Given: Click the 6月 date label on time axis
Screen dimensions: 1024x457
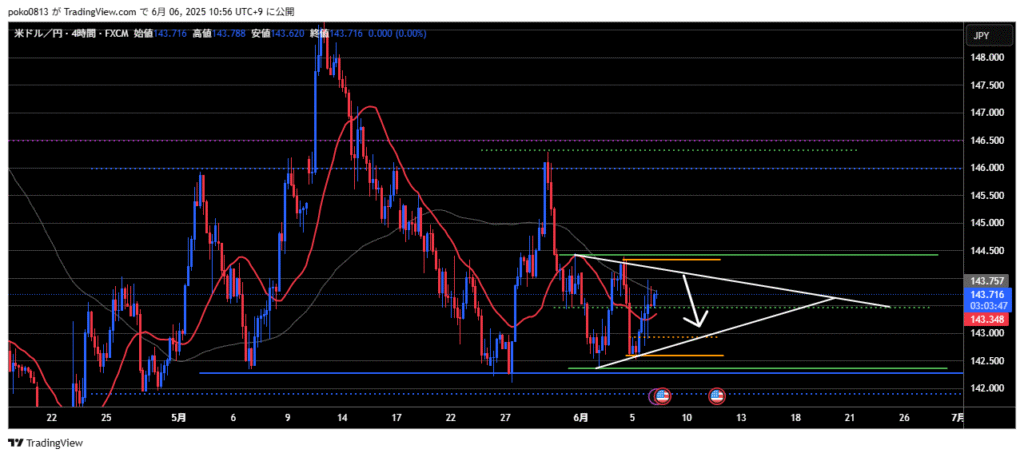Looking at the screenshot, I should (x=582, y=417).
